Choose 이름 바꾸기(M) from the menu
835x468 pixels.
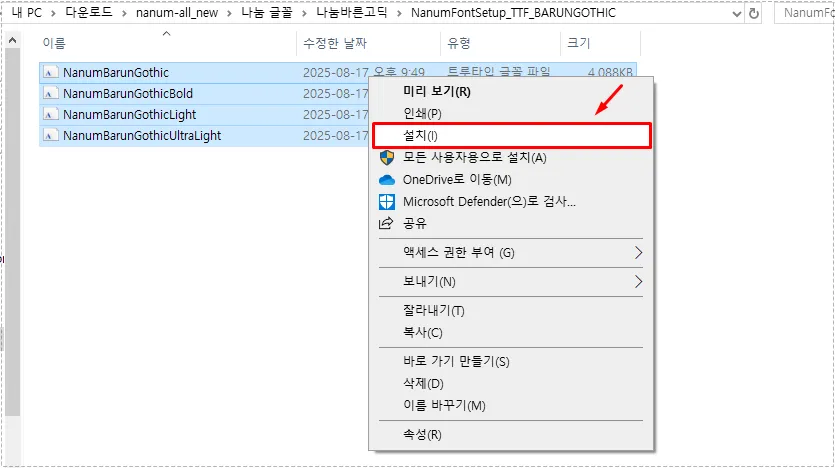pos(511,406)
